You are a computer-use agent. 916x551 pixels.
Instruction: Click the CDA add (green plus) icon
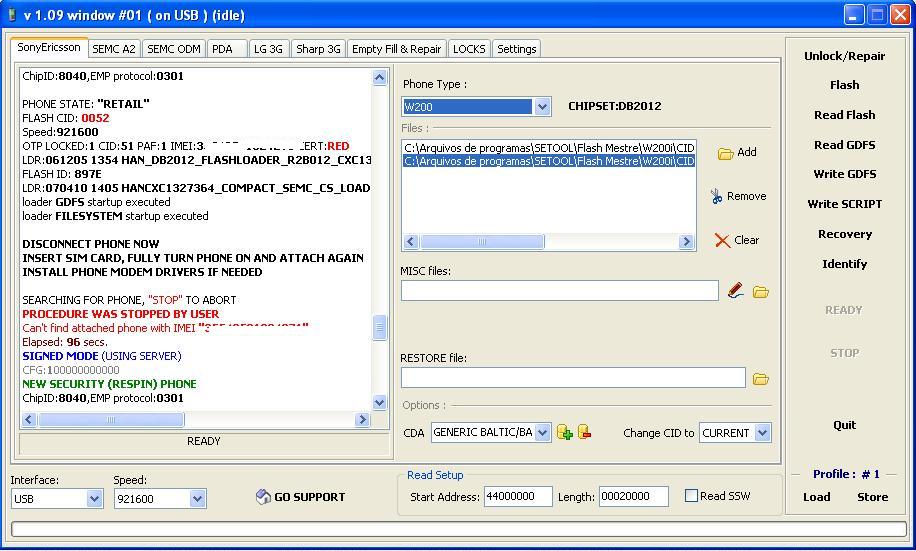pos(564,432)
